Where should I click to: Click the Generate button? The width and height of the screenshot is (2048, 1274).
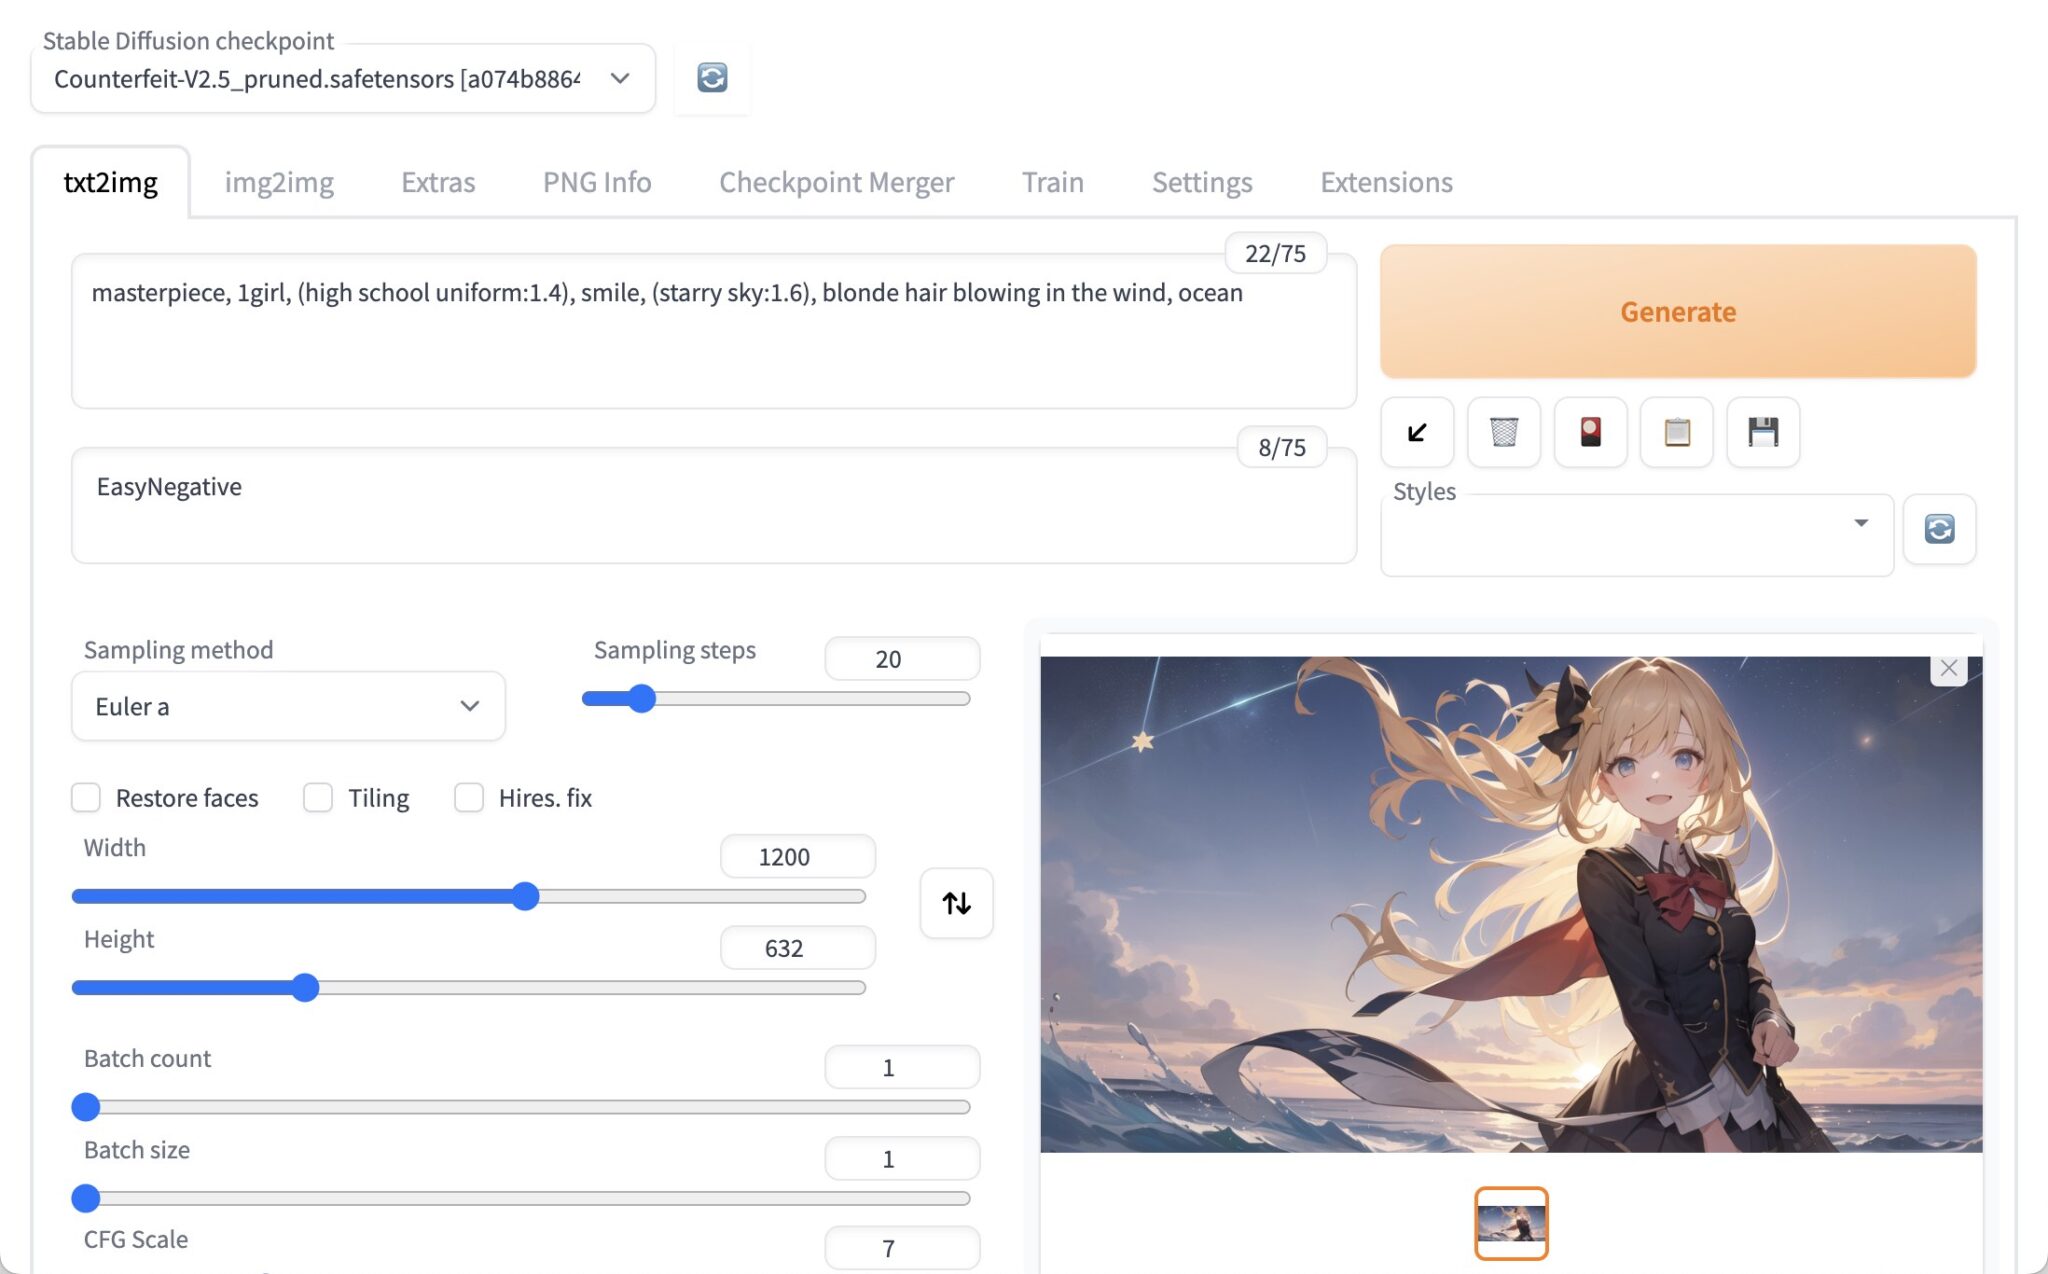[x=1677, y=311]
